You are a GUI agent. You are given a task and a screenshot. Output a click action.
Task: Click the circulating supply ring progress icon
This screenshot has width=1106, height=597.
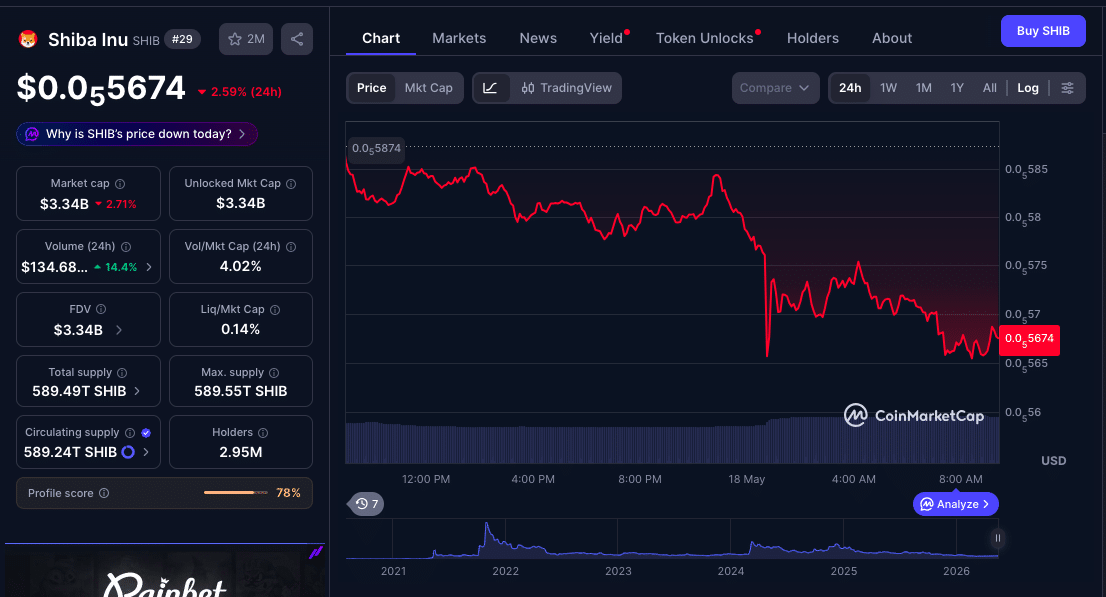pos(128,452)
